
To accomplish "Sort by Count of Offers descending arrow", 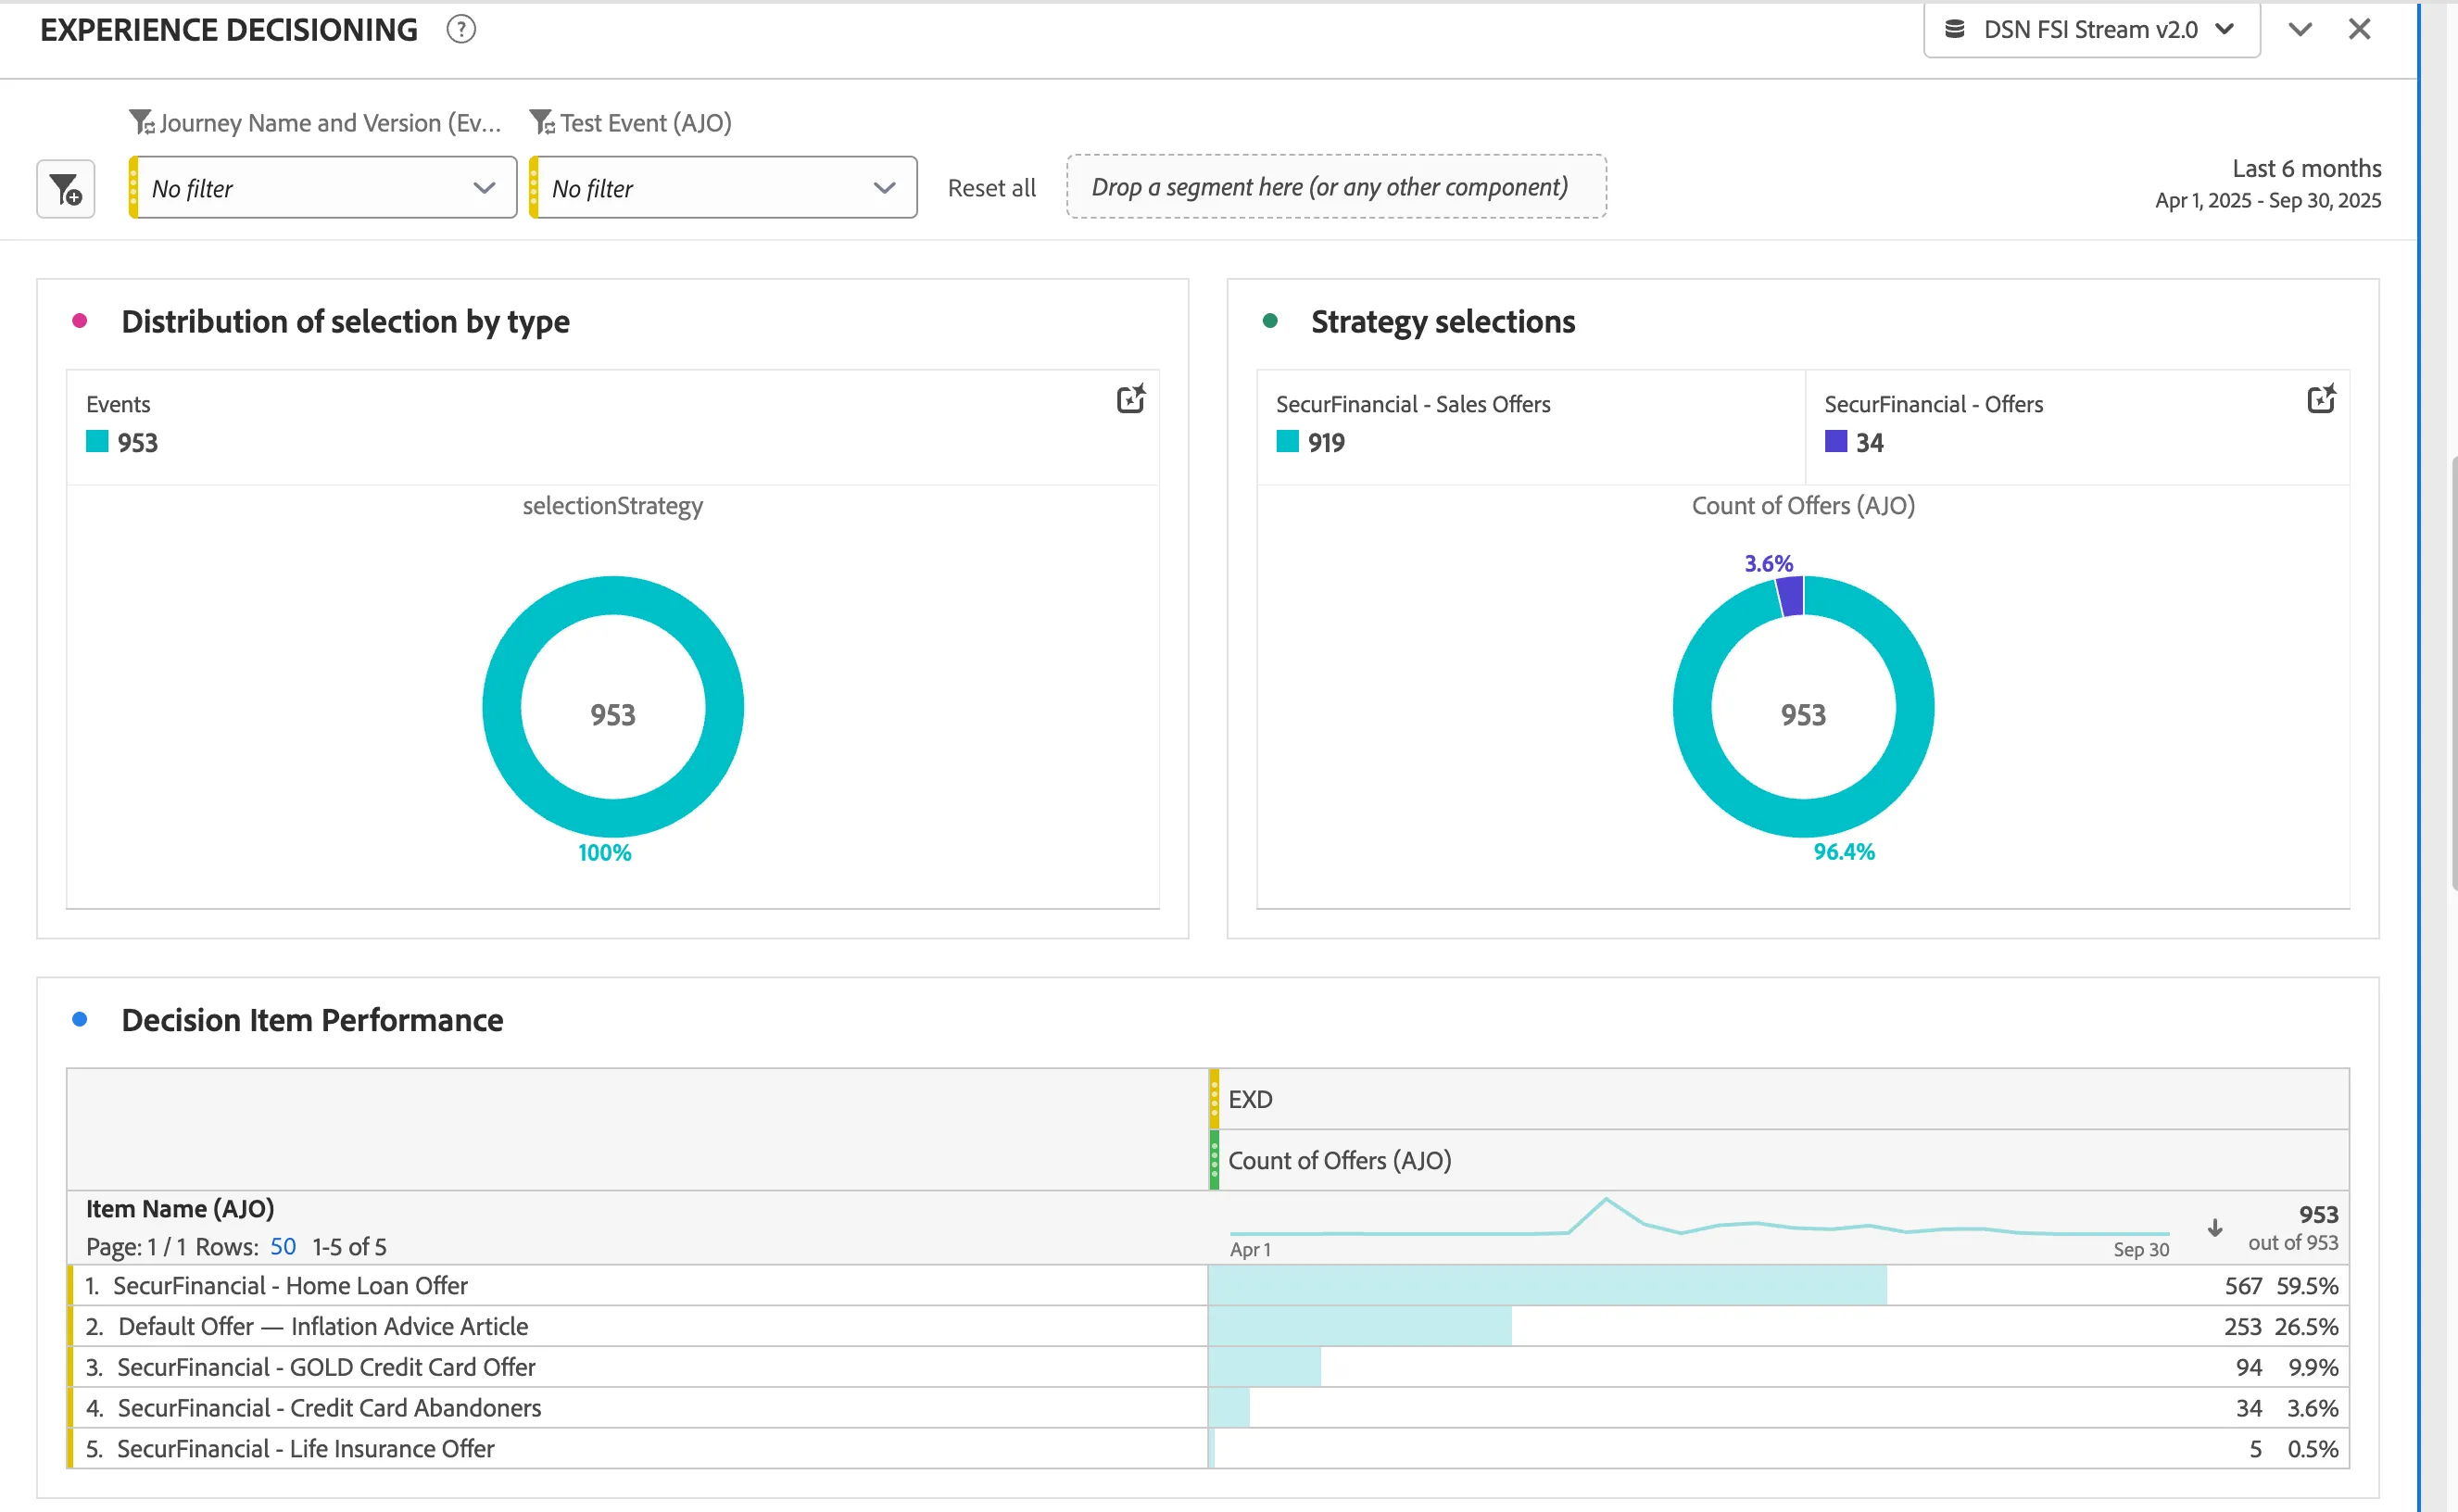I will pos(2215,1228).
